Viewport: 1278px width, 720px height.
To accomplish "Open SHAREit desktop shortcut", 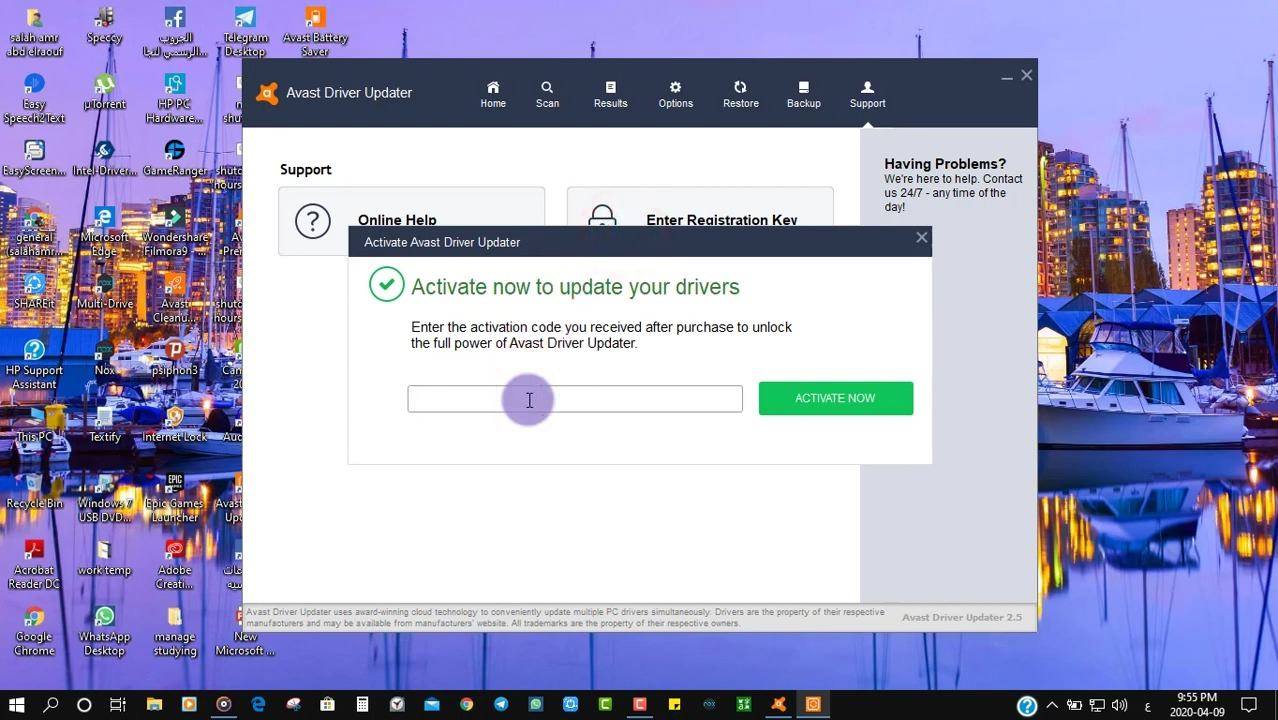I will click(34, 292).
